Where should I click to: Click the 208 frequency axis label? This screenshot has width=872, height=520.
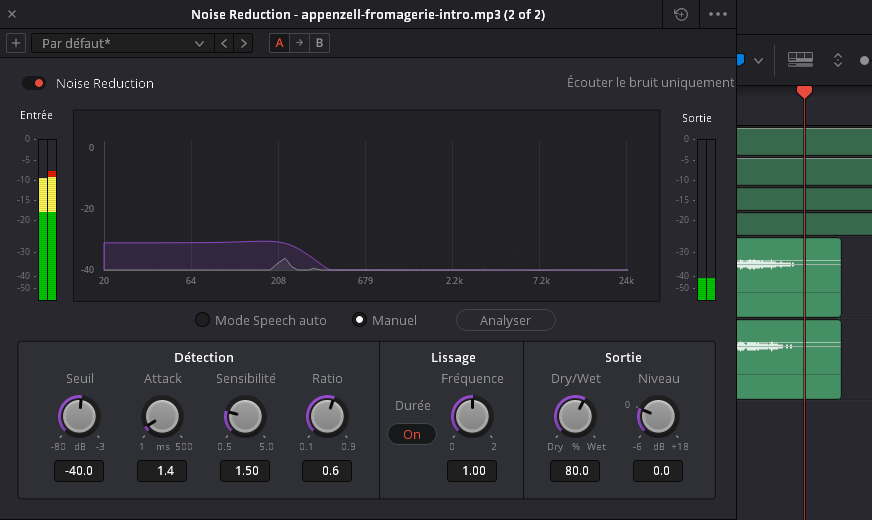point(278,281)
